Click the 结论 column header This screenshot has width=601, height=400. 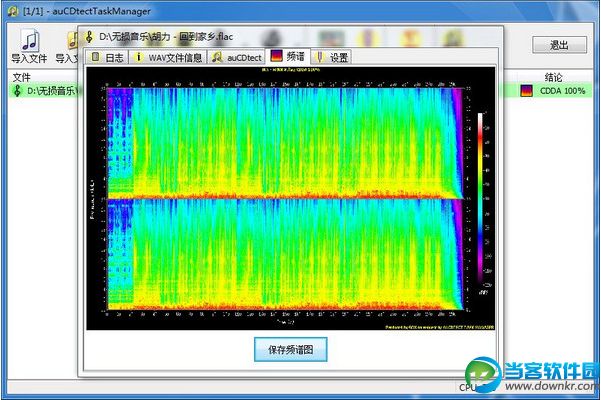pyautogui.click(x=553, y=77)
